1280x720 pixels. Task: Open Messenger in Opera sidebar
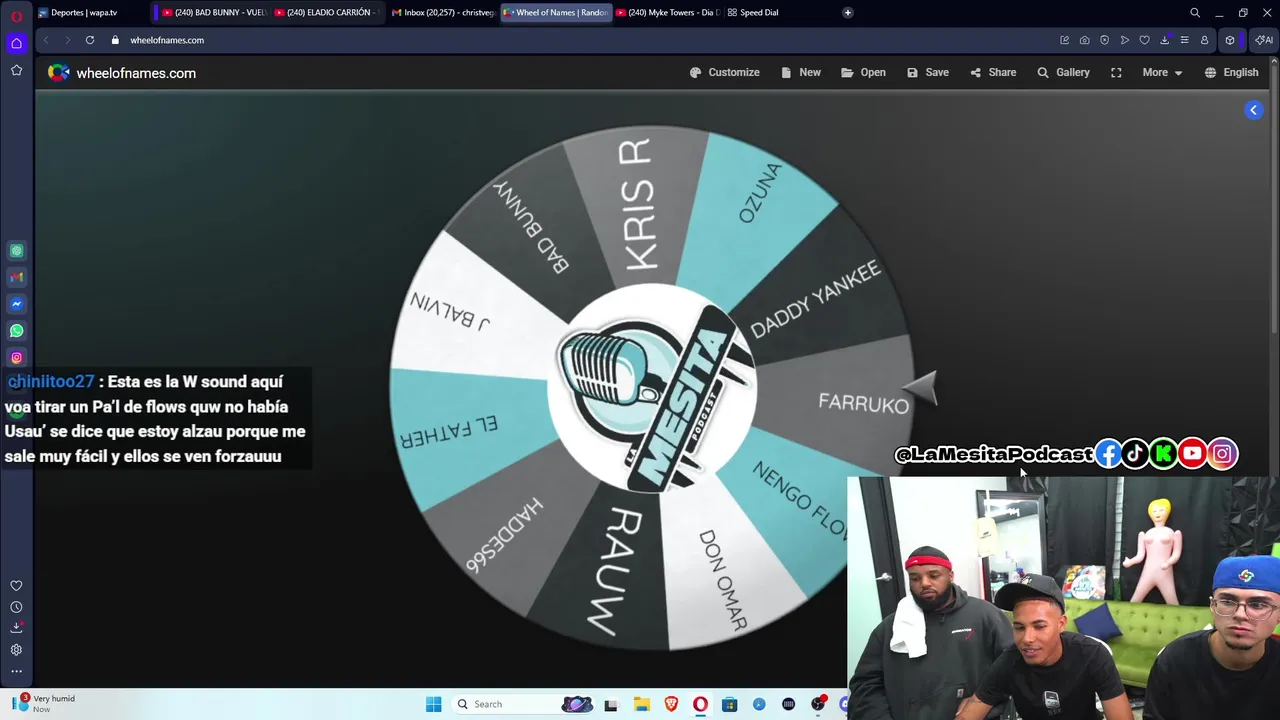[x=16, y=304]
